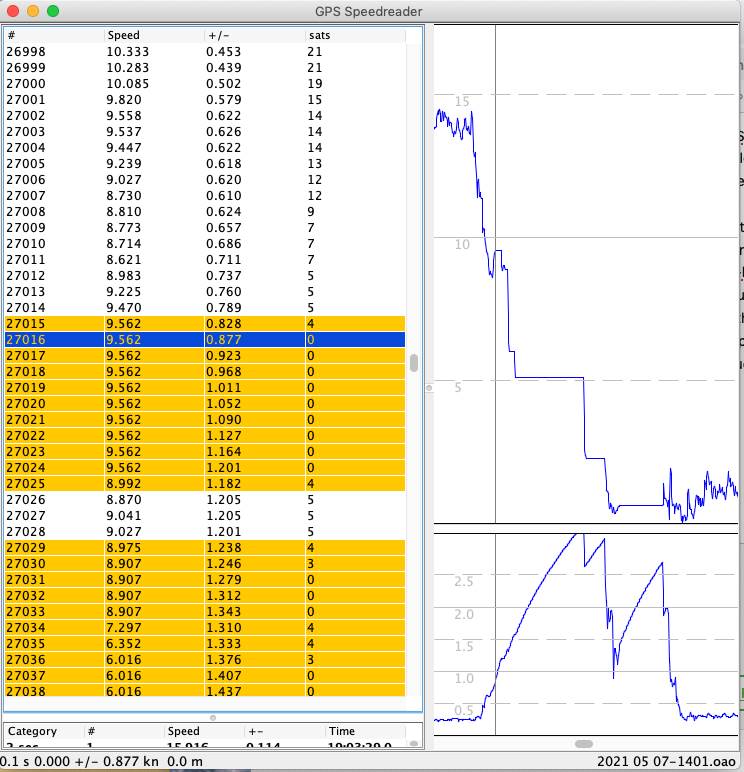The width and height of the screenshot is (744, 772).
Task: Click the speed graph near the 5 gridline plateau
Action: pos(550,377)
